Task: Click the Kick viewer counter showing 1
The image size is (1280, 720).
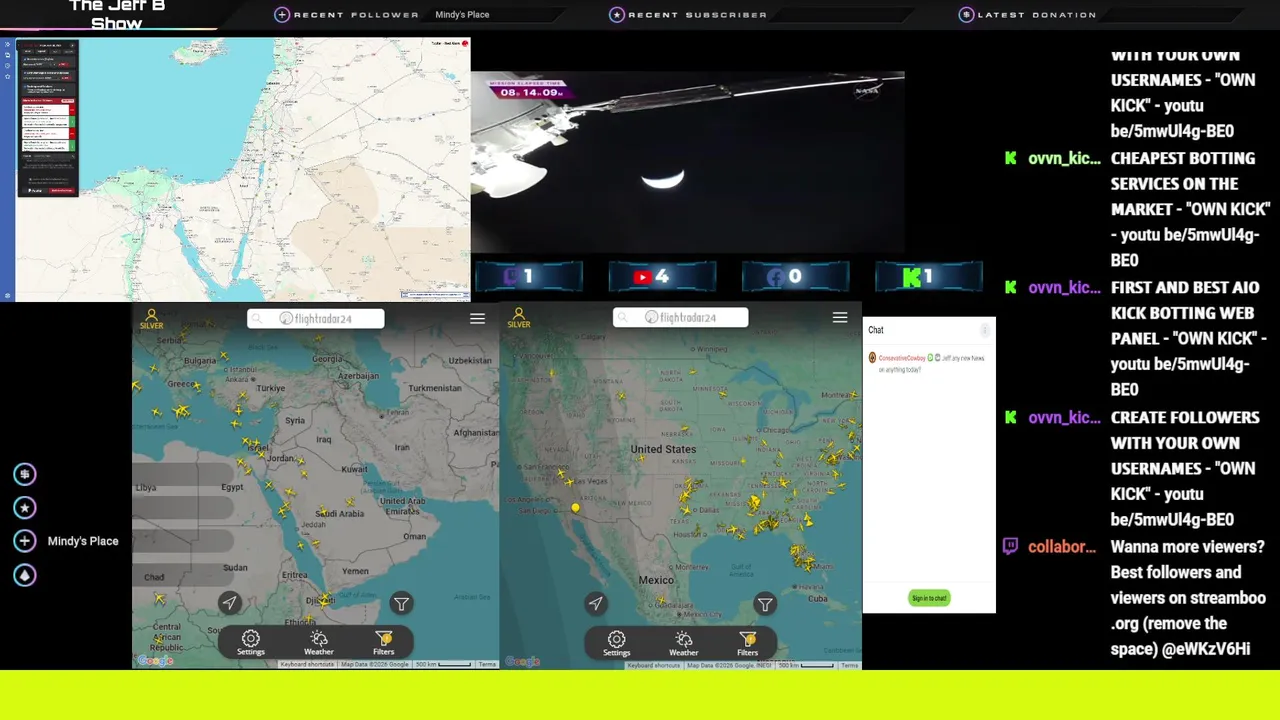Action: point(928,277)
